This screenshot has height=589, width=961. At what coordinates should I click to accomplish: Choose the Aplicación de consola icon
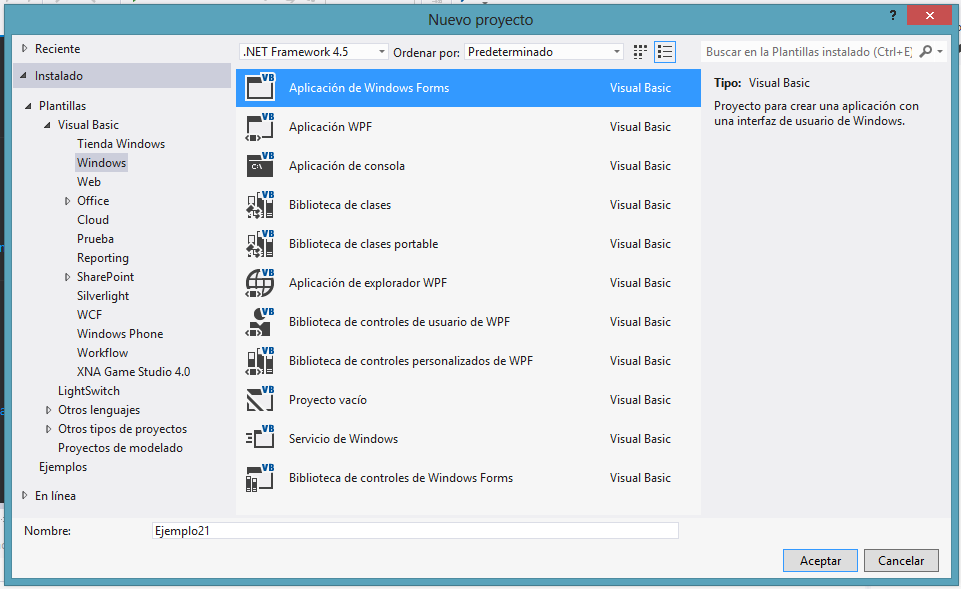point(260,165)
